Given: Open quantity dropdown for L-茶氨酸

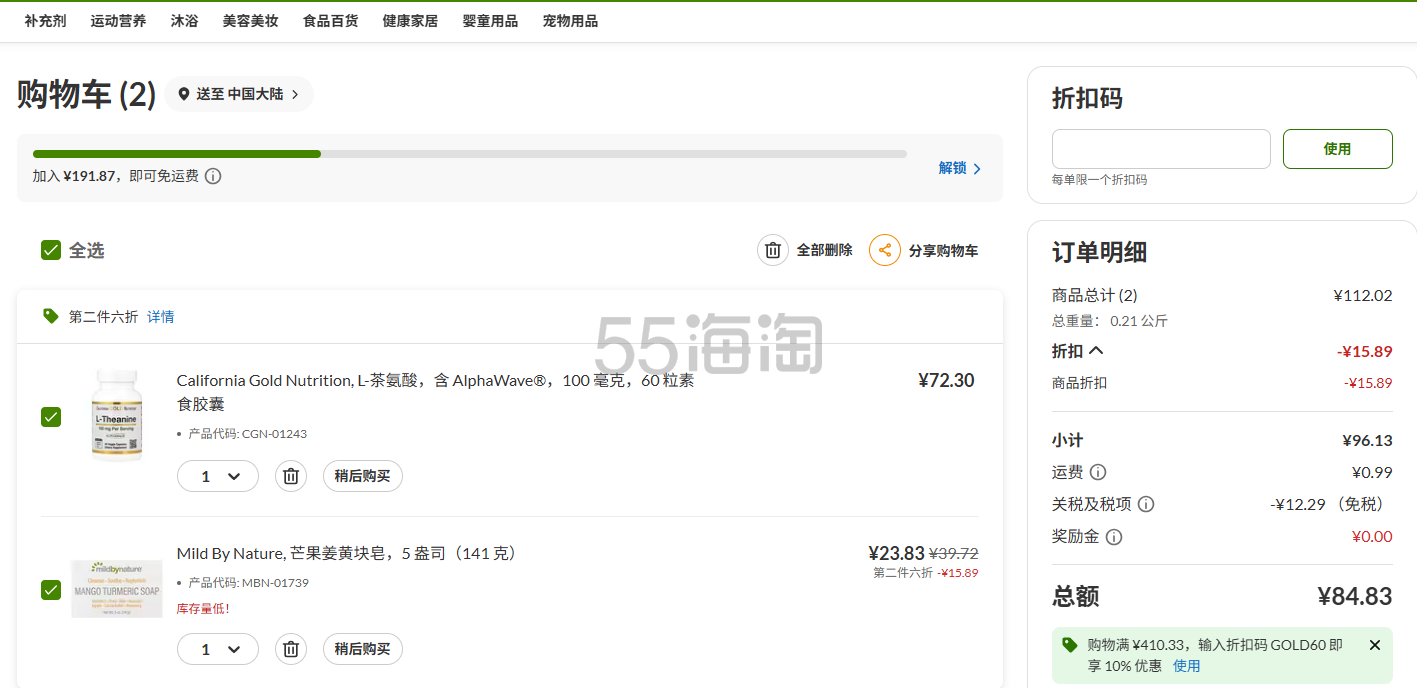Looking at the screenshot, I should pyautogui.click(x=218, y=476).
